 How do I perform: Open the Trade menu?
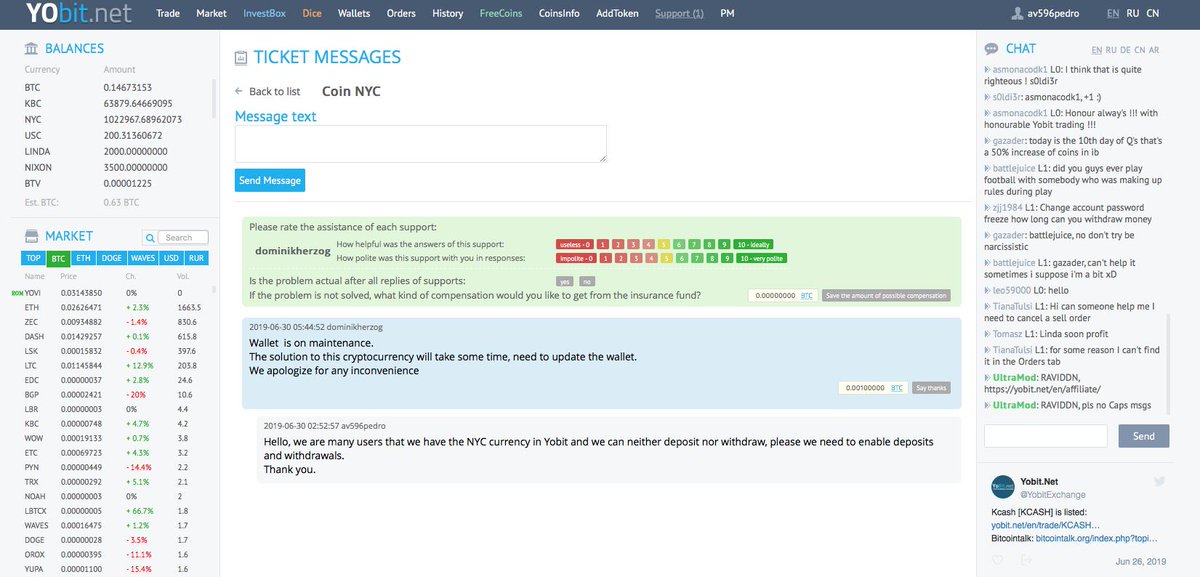pos(168,14)
